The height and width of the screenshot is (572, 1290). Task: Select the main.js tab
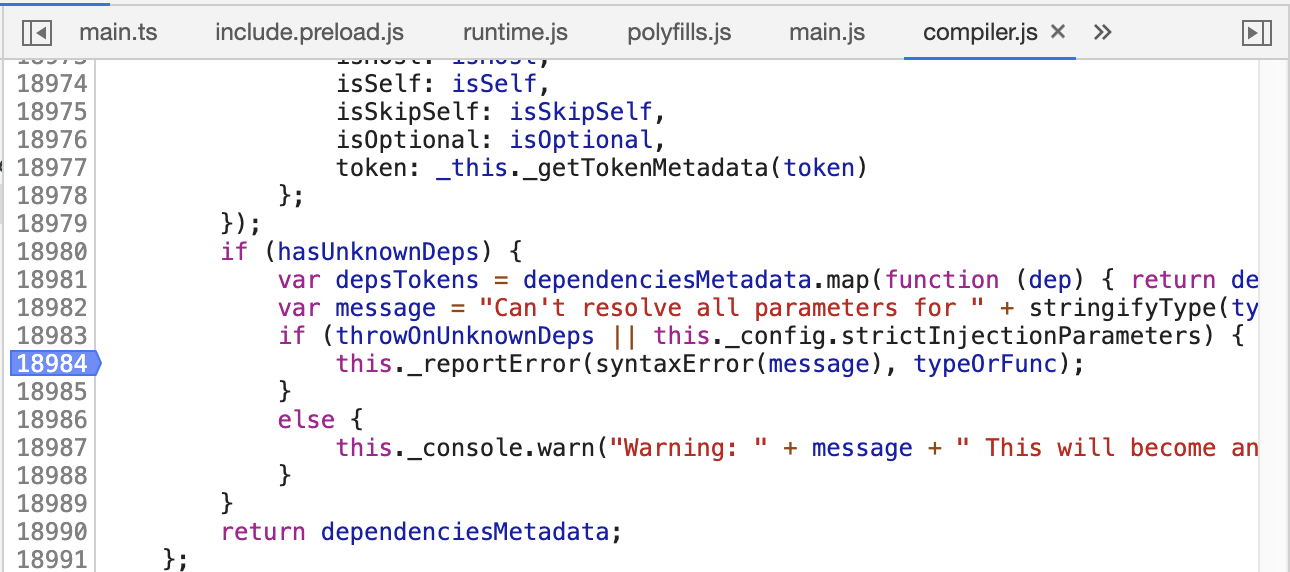click(x=827, y=32)
